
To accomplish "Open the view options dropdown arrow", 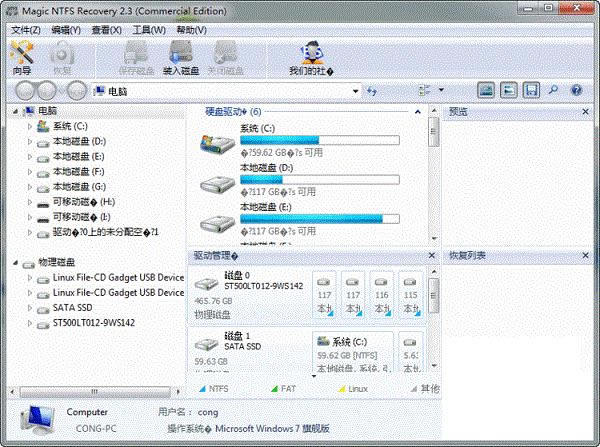I will point(441,90).
